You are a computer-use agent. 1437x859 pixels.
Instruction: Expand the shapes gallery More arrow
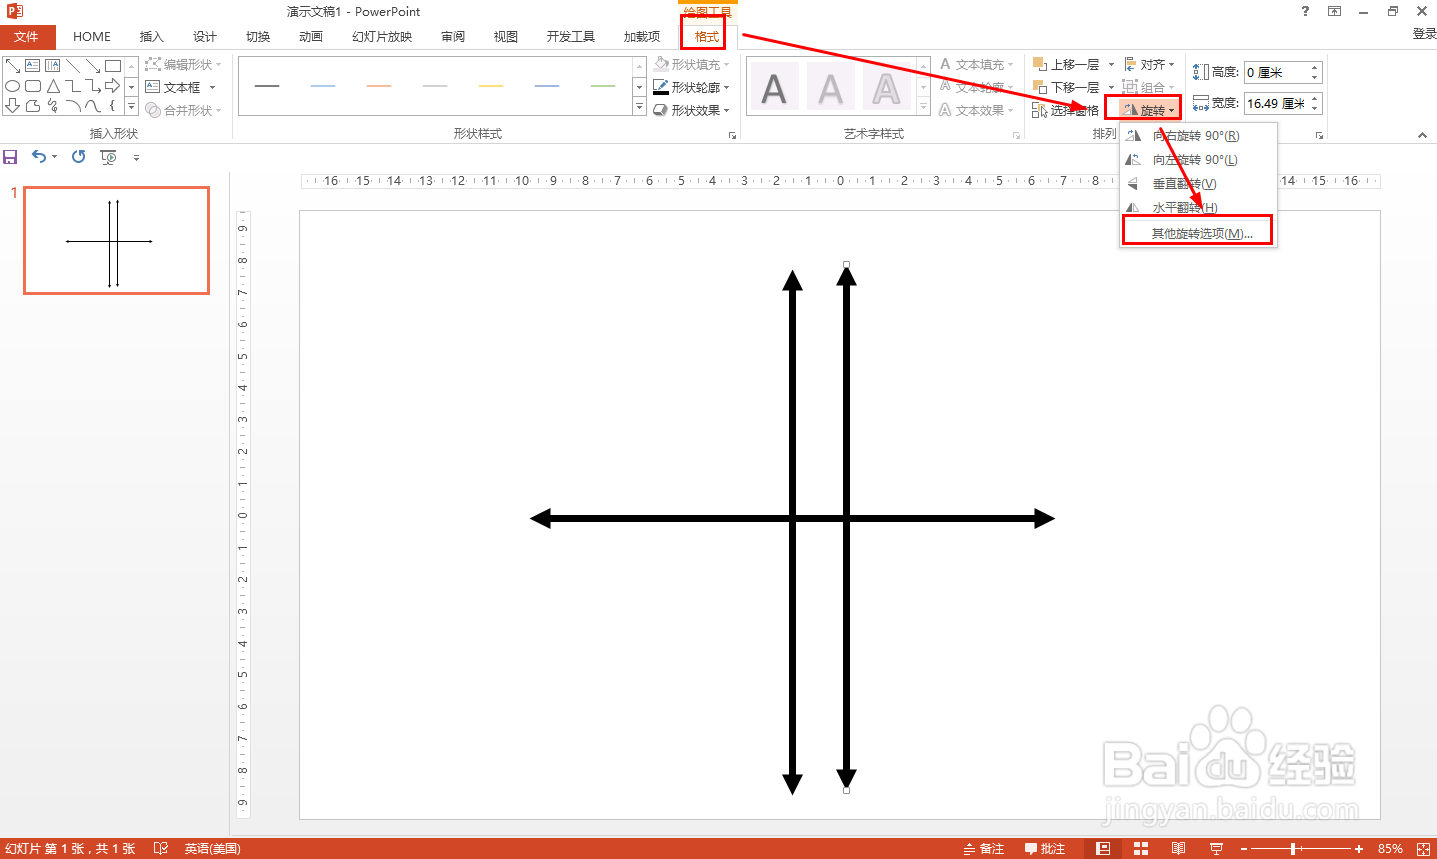coord(131,106)
